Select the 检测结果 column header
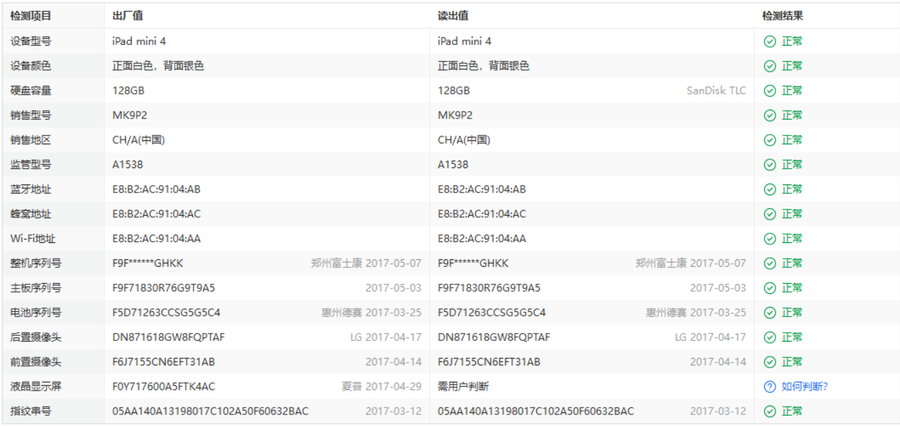 click(782, 16)
